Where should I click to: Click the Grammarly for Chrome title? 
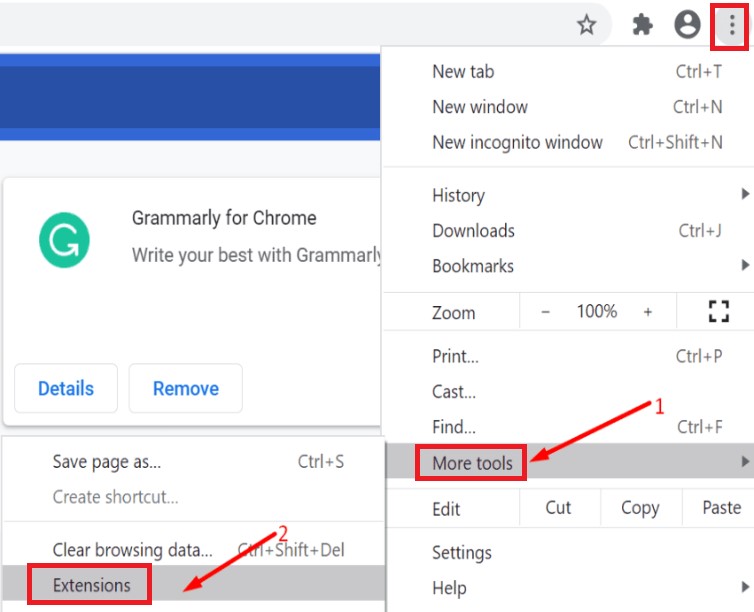[224, 218]
